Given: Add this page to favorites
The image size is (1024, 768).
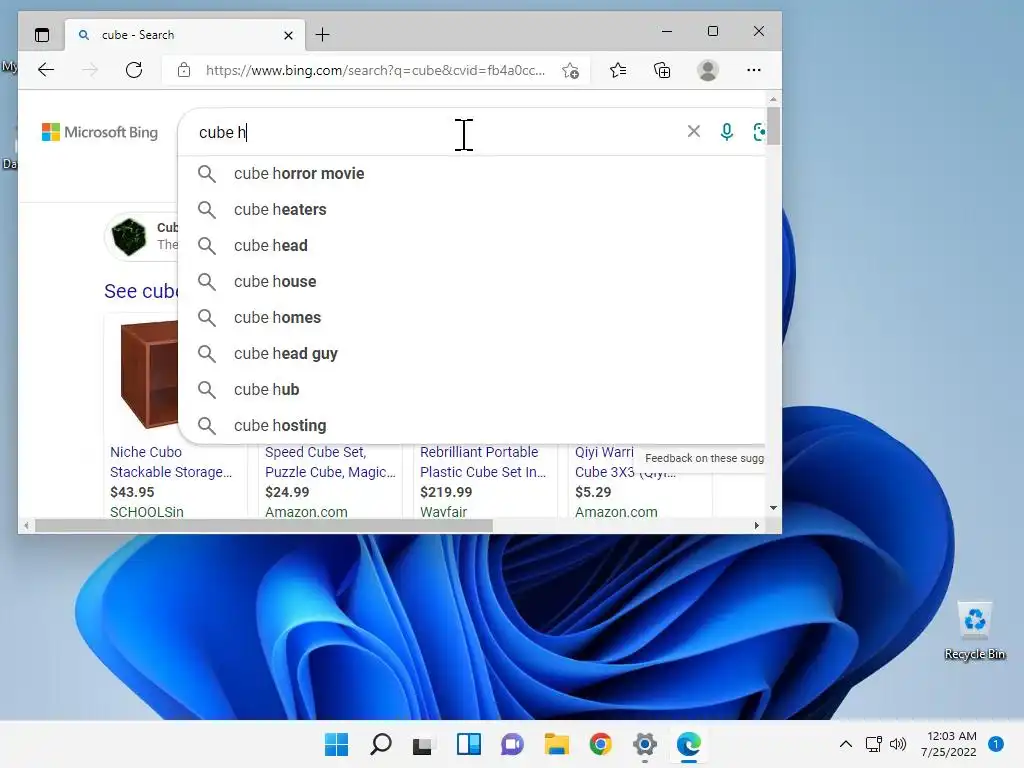Looking at the screenshot, I should click(570, 71).
